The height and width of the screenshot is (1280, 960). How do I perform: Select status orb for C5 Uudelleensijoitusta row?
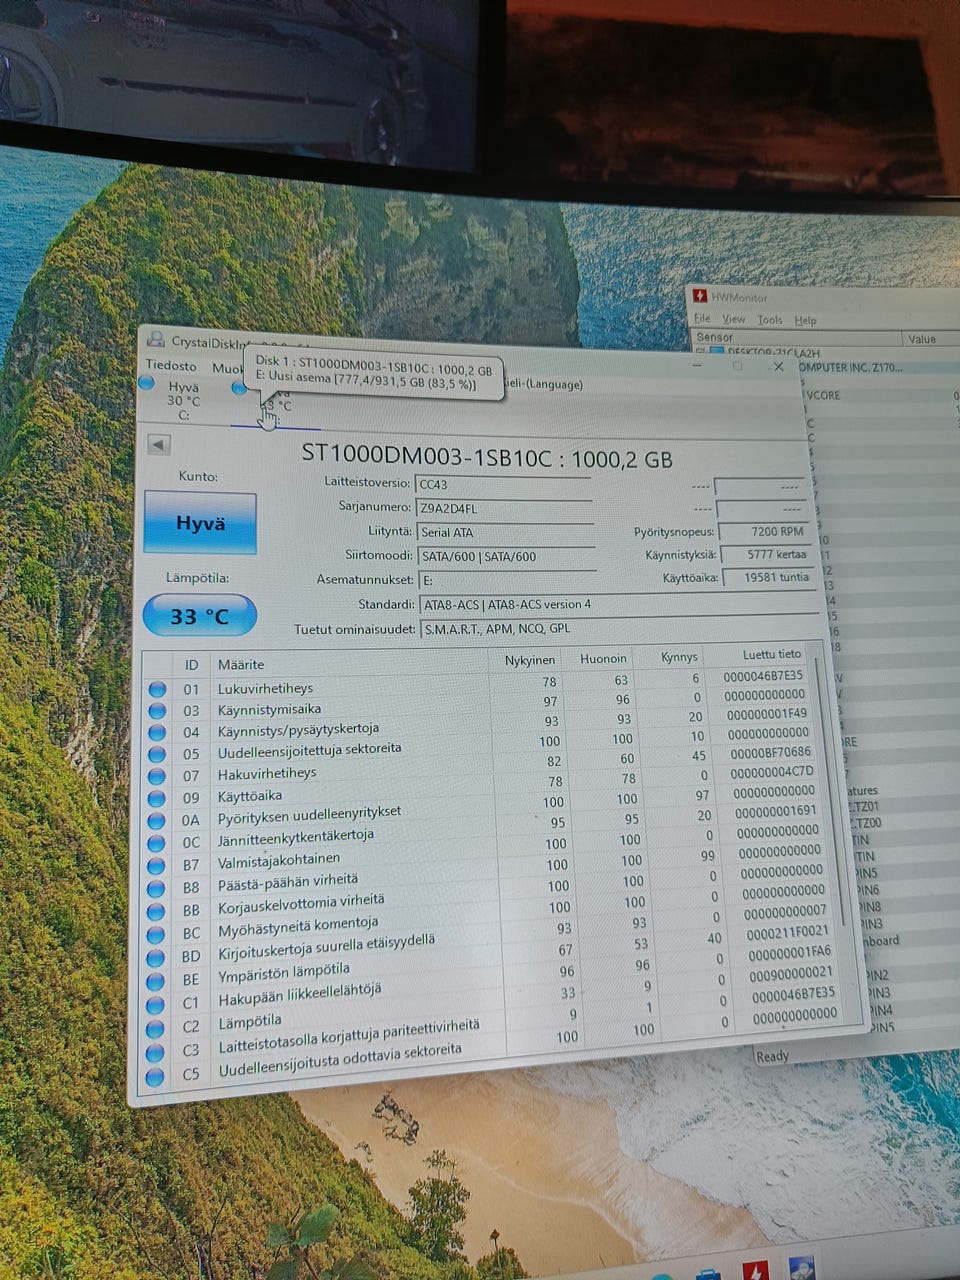[x=154, y=1077]
